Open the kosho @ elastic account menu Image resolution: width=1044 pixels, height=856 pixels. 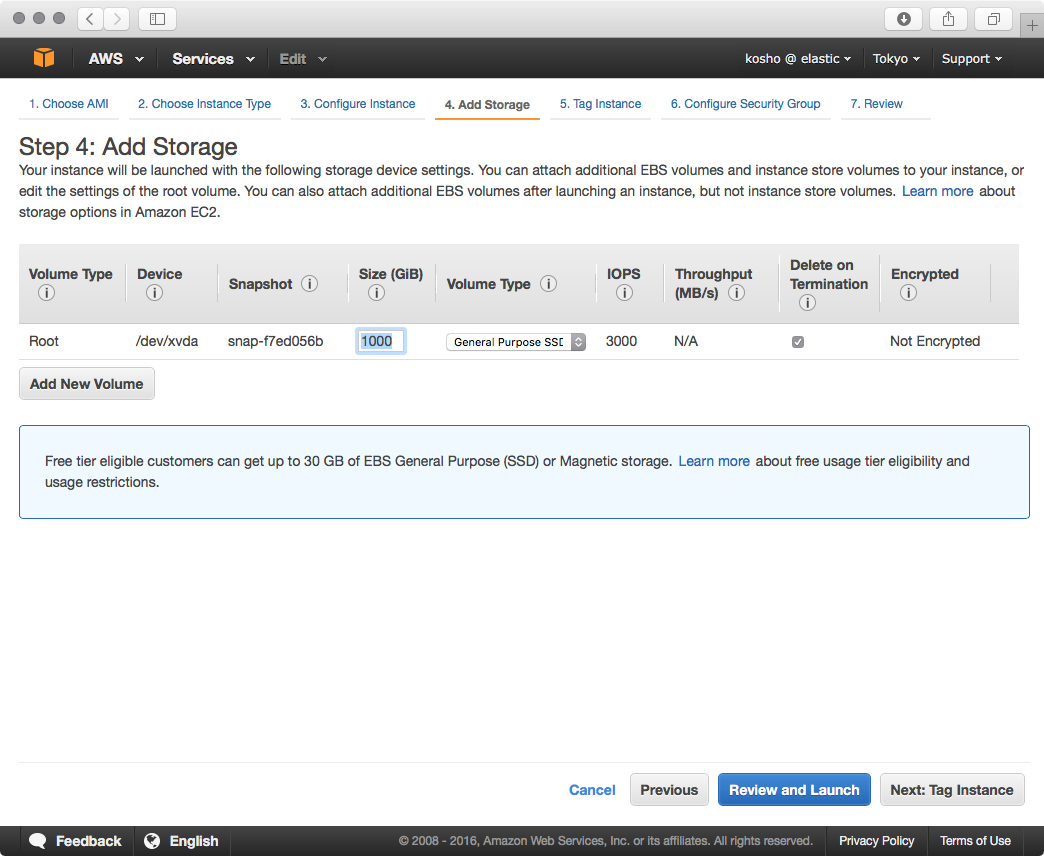(798, 59)
